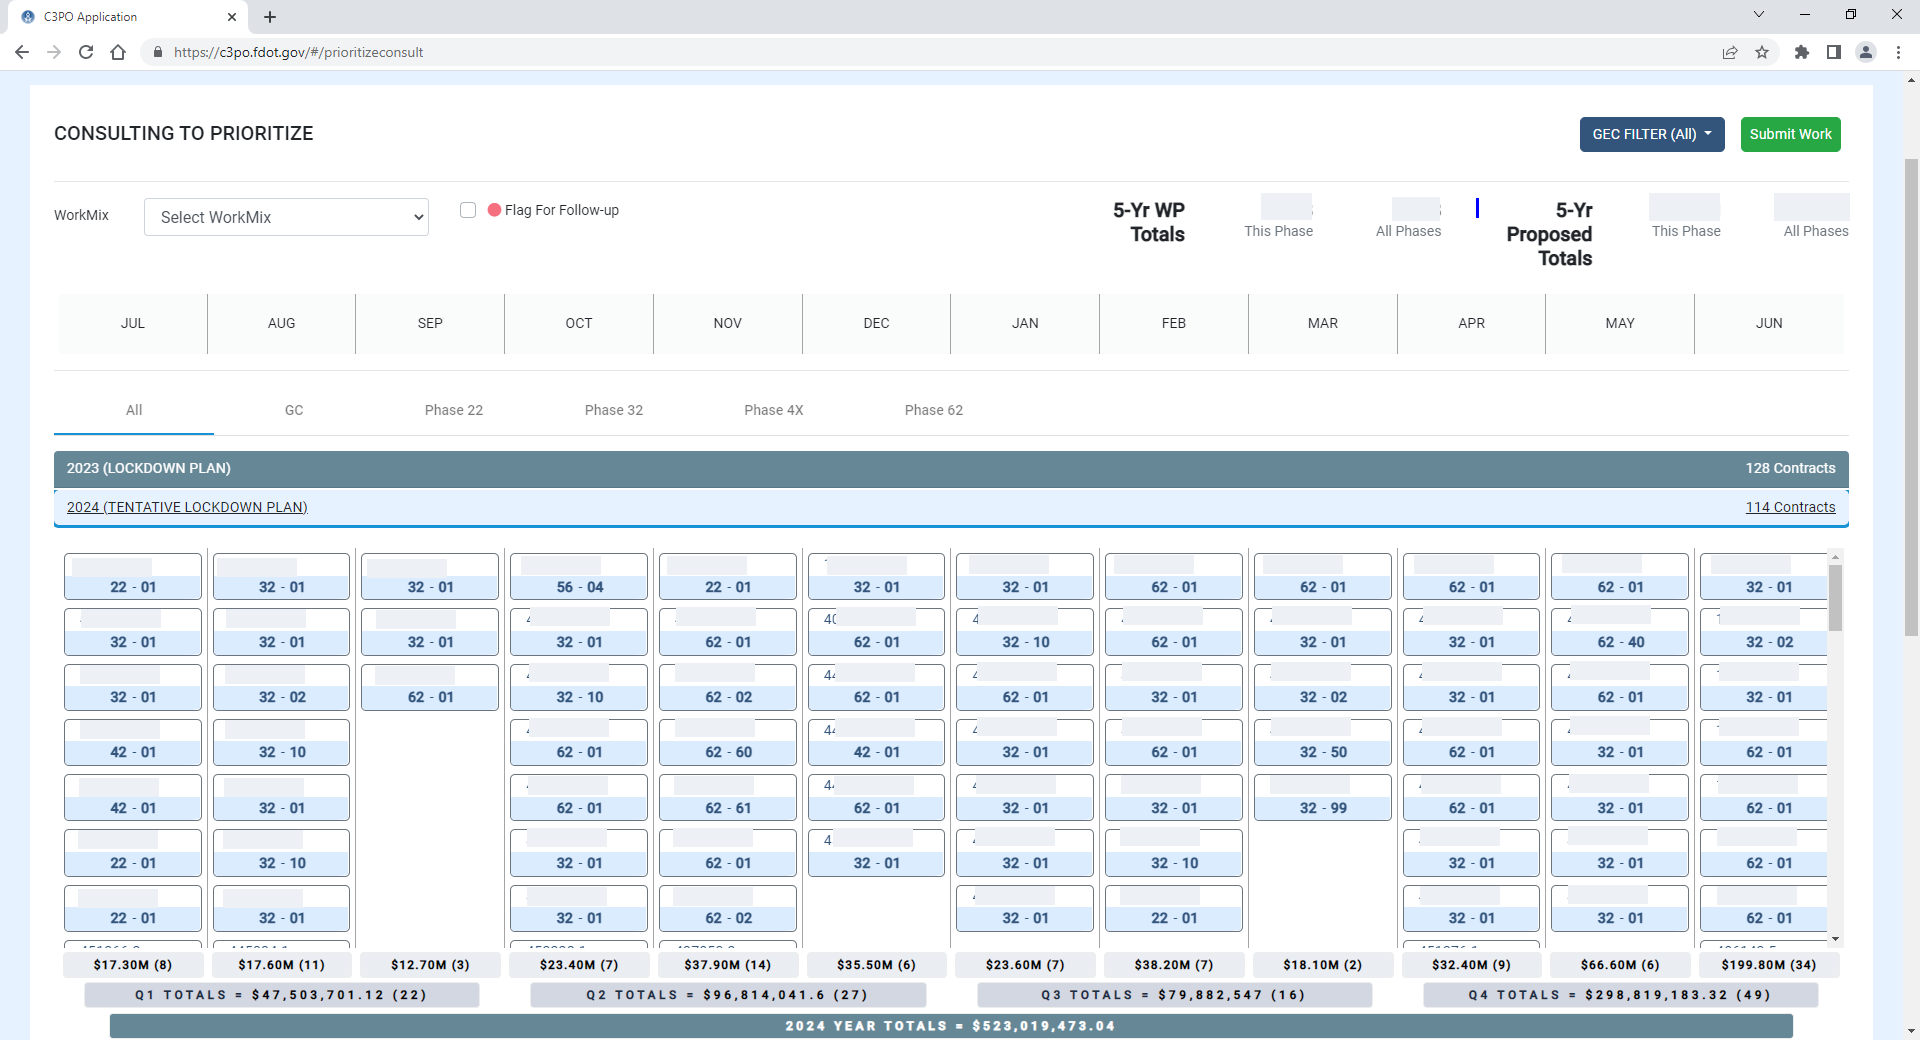Viewport: 1920px width, 1040px height.
Task: Click the 56 - 04 contract card
Action: [579, 577]
